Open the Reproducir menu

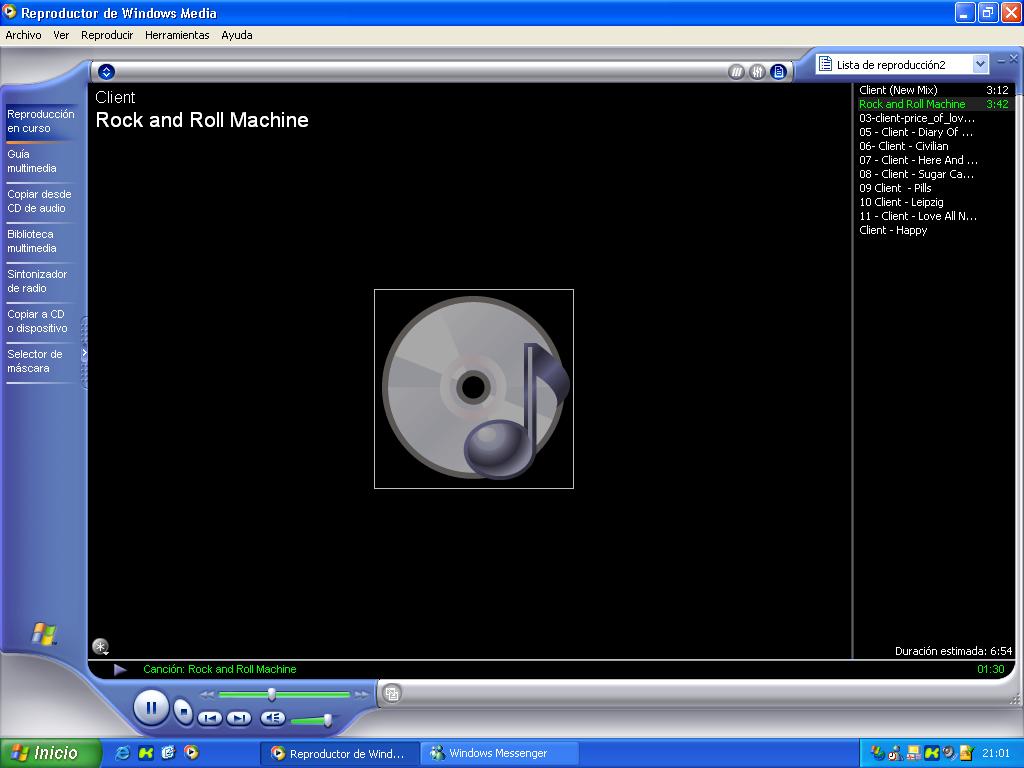coord(107,35)
